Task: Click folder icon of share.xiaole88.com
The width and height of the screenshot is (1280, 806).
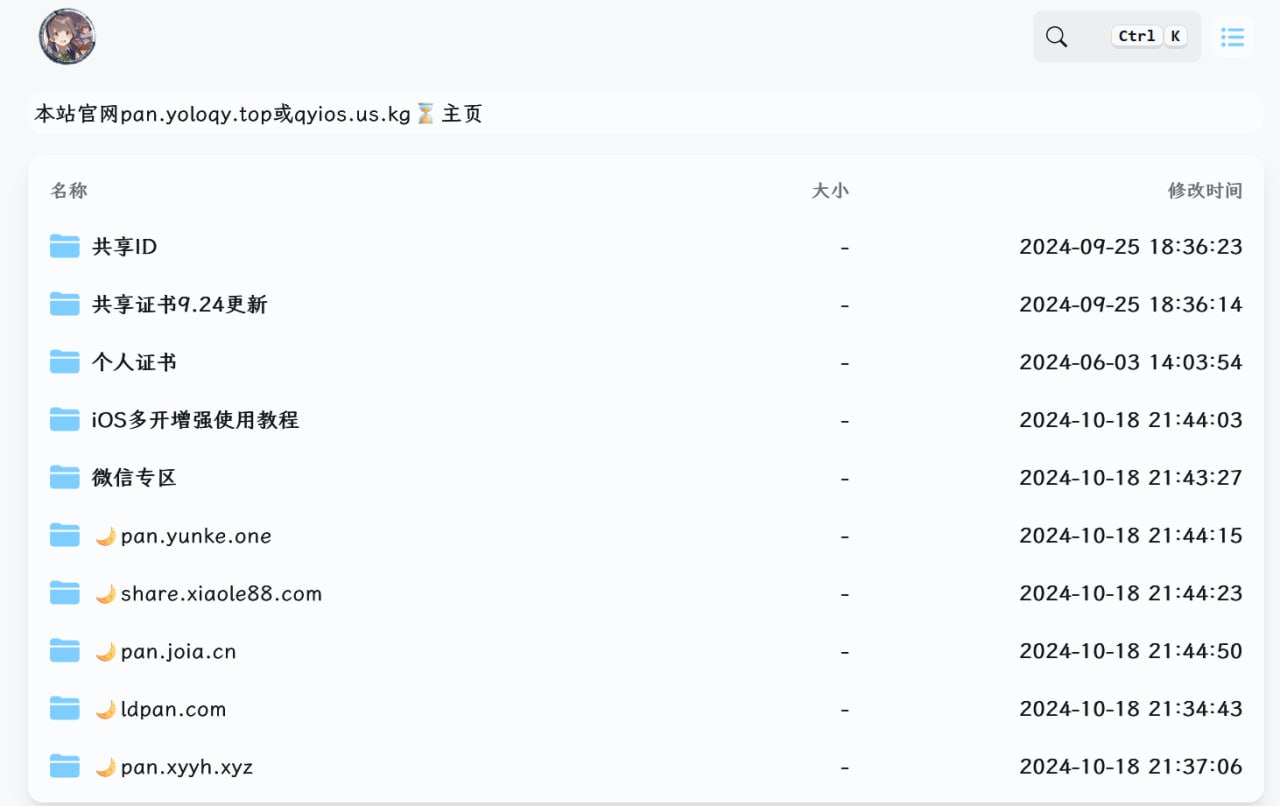Action: [65, 594]
